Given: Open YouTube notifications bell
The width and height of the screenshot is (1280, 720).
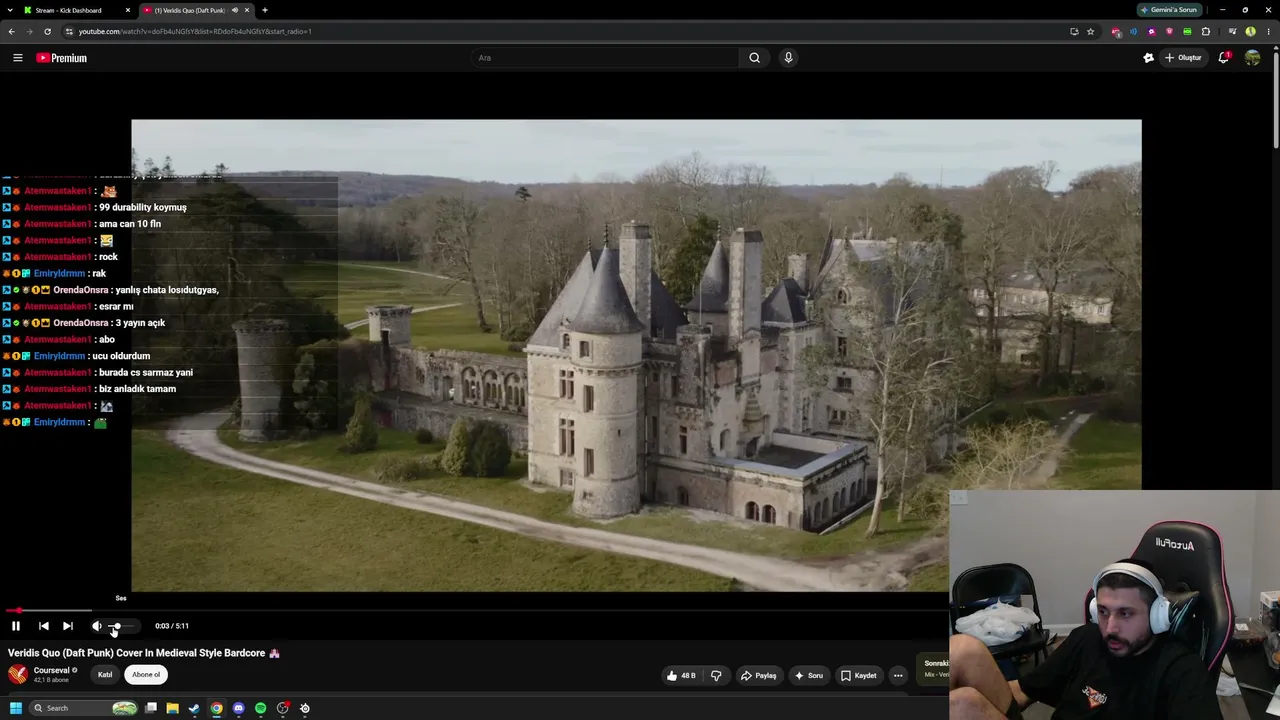Looking at the screenshot, I should coord(1224,58).
